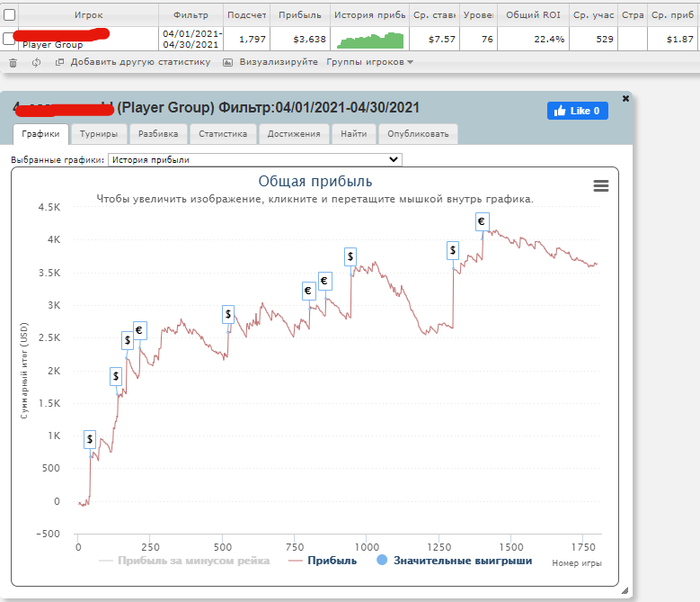The height and width of the screenshot is (602, 700).
Task: Toggle Значительные выигрыши legend series
Action: coord(454,560)
